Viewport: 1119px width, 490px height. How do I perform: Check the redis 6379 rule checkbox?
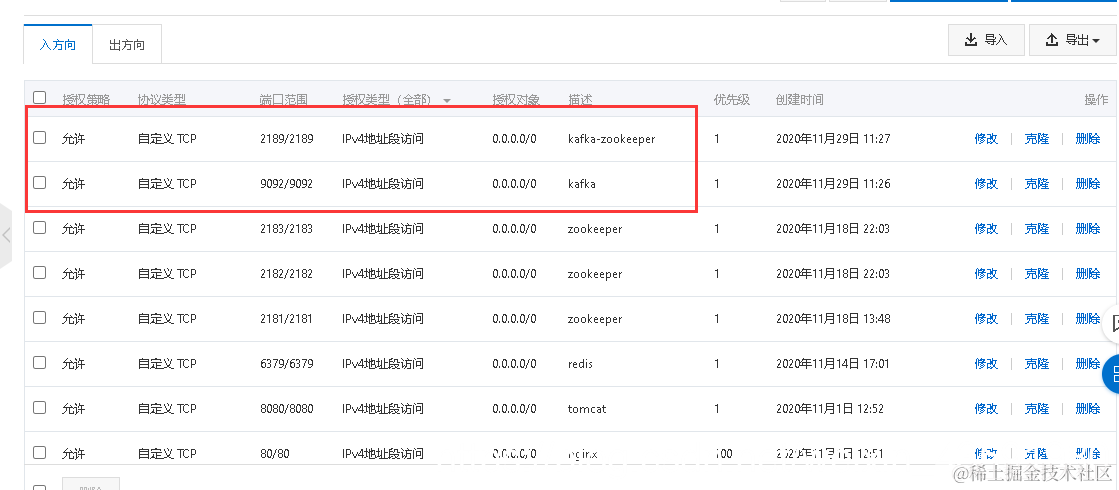coord(40,362)
